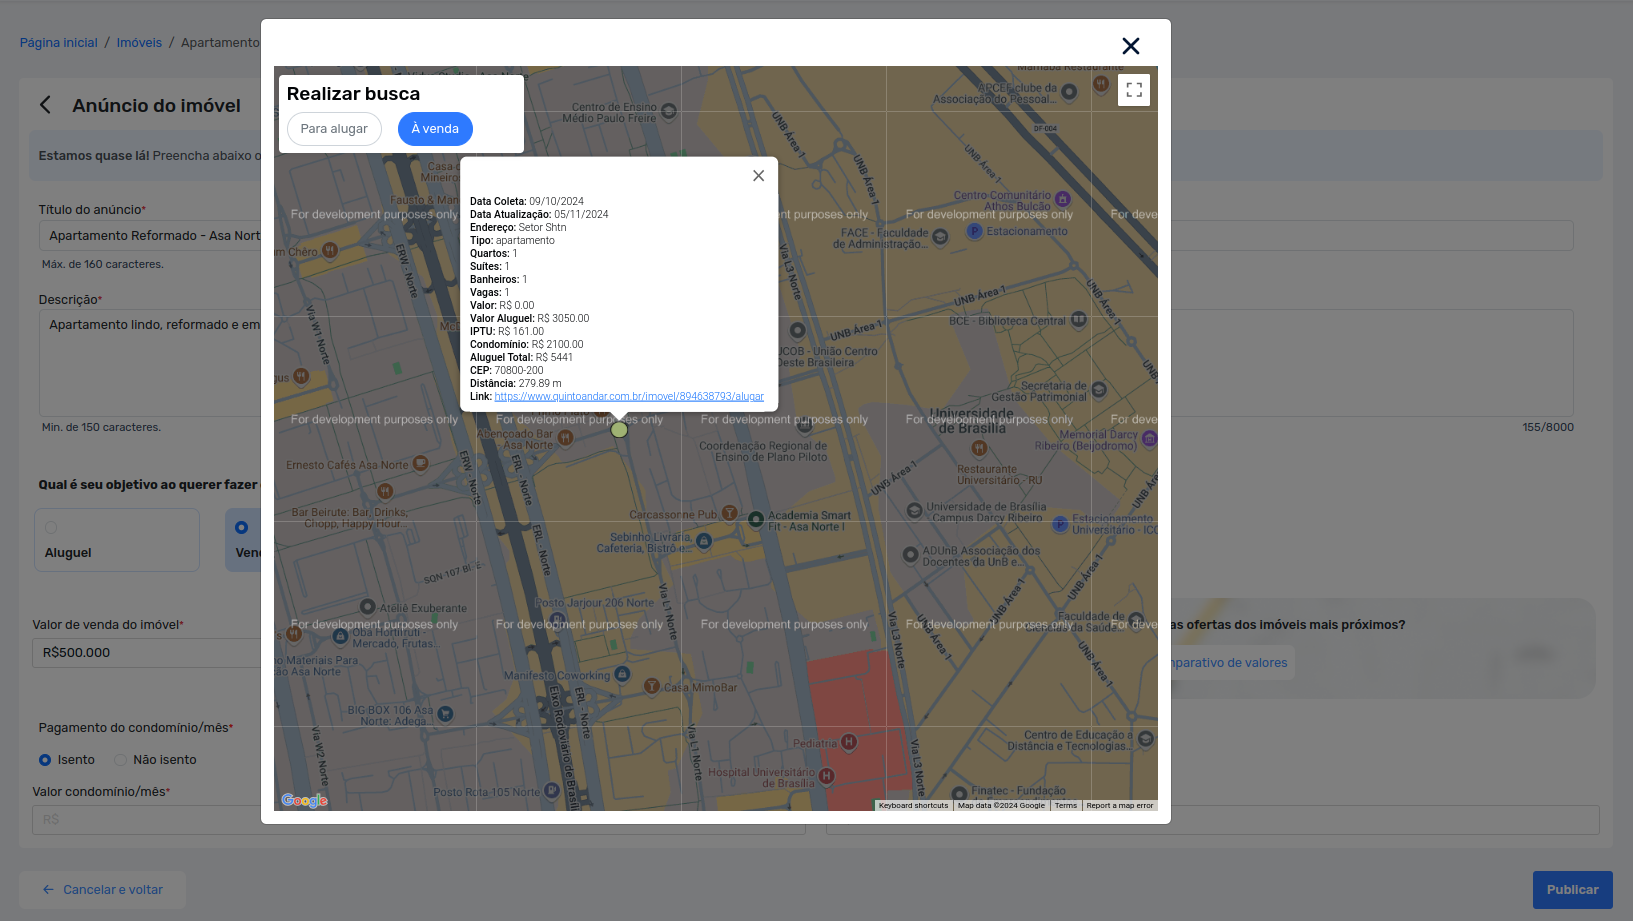The height and width of the screenshot is (921, 1633).
Task: Open 'Imóveis' breadcrumb link
Action: coord(139,43)
